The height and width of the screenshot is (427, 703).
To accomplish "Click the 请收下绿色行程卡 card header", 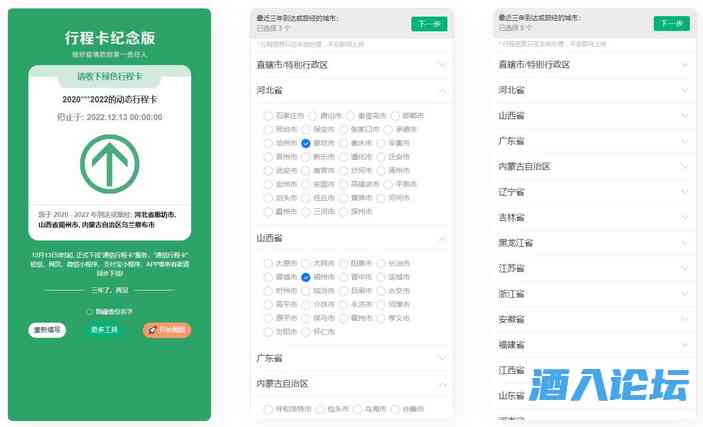I will click(x=109, y=76).
